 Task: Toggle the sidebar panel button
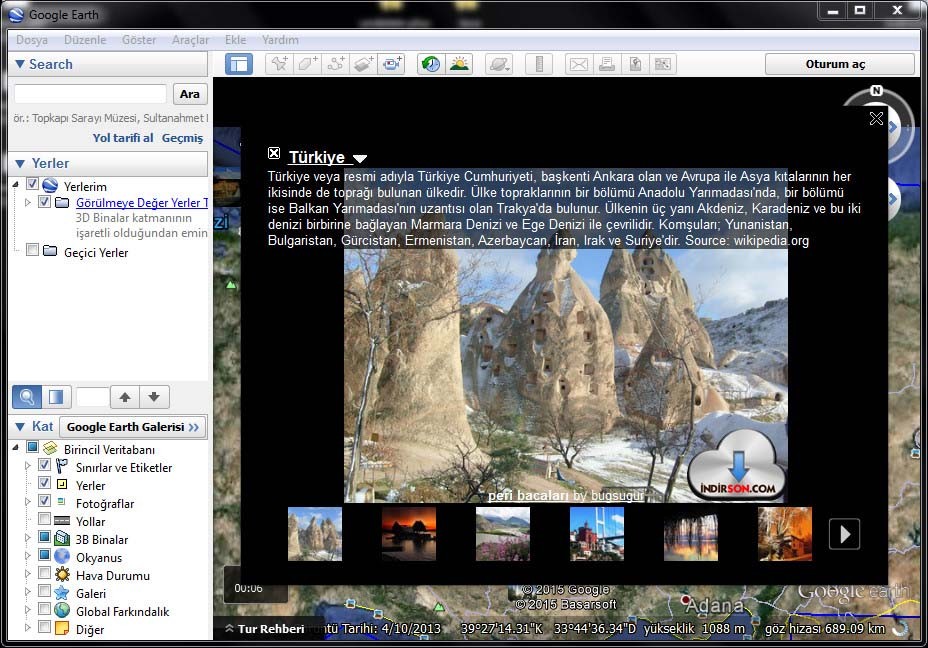[x=239, y=64]
